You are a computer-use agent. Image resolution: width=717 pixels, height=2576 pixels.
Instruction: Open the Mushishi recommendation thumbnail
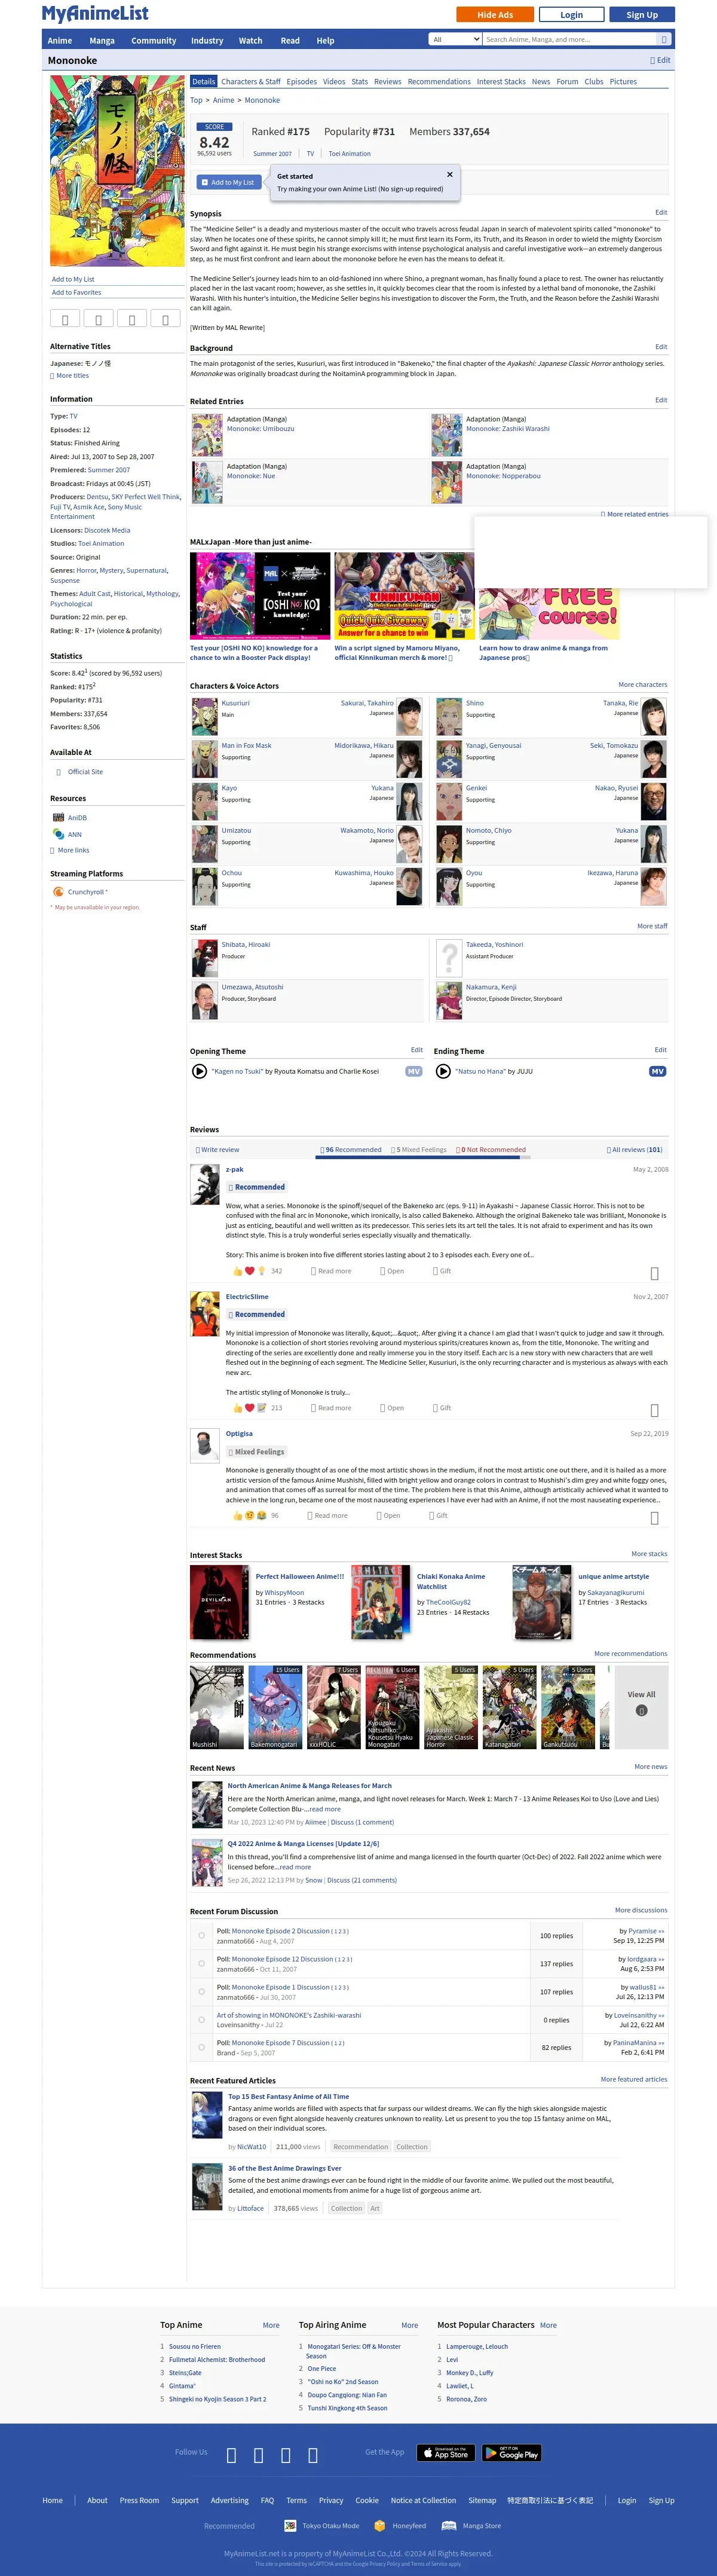point(217,1707)
